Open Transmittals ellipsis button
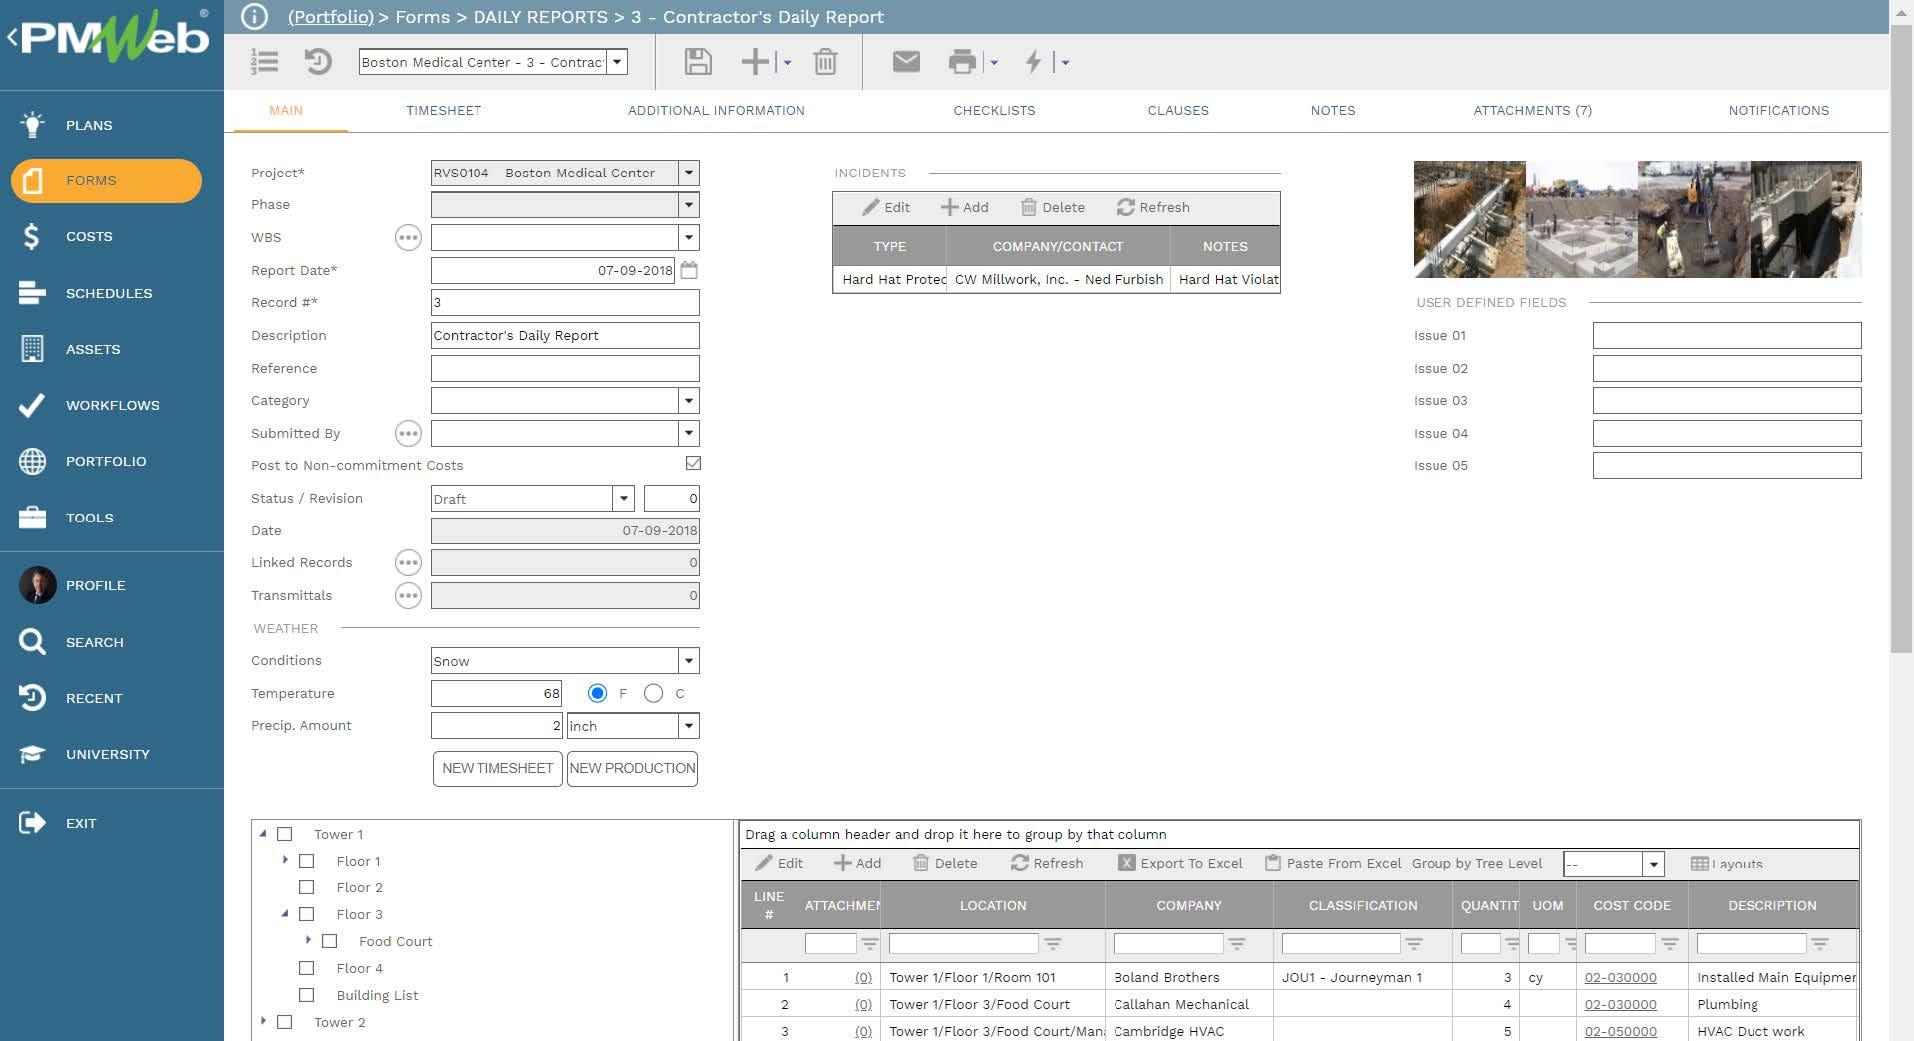Viewport: 1914px width, 1041px height. pos(408,595)
